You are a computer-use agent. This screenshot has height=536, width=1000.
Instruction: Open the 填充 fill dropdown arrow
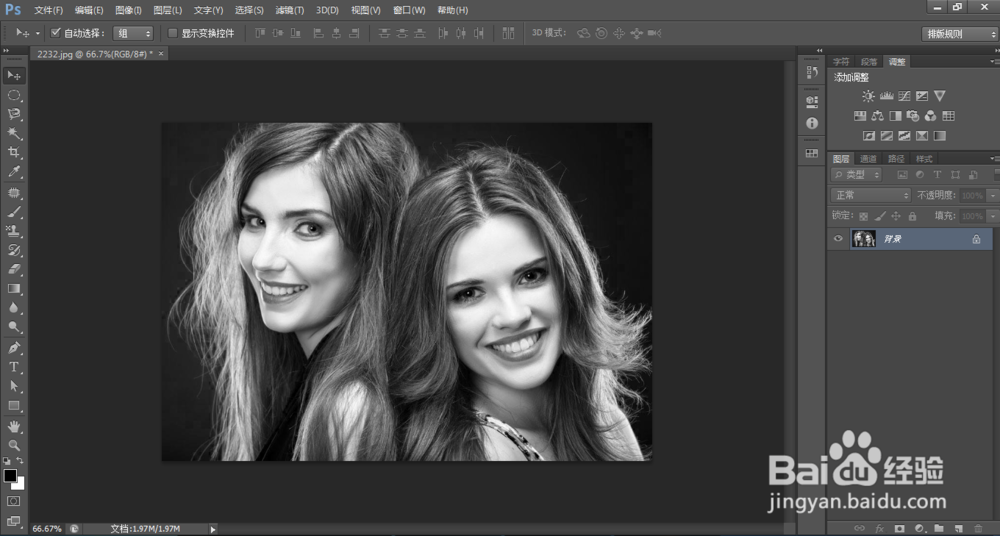(x=992, y=216)
